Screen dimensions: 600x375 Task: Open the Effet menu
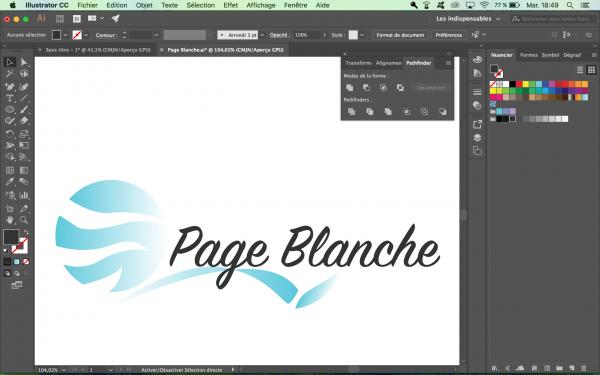[230, 5]
